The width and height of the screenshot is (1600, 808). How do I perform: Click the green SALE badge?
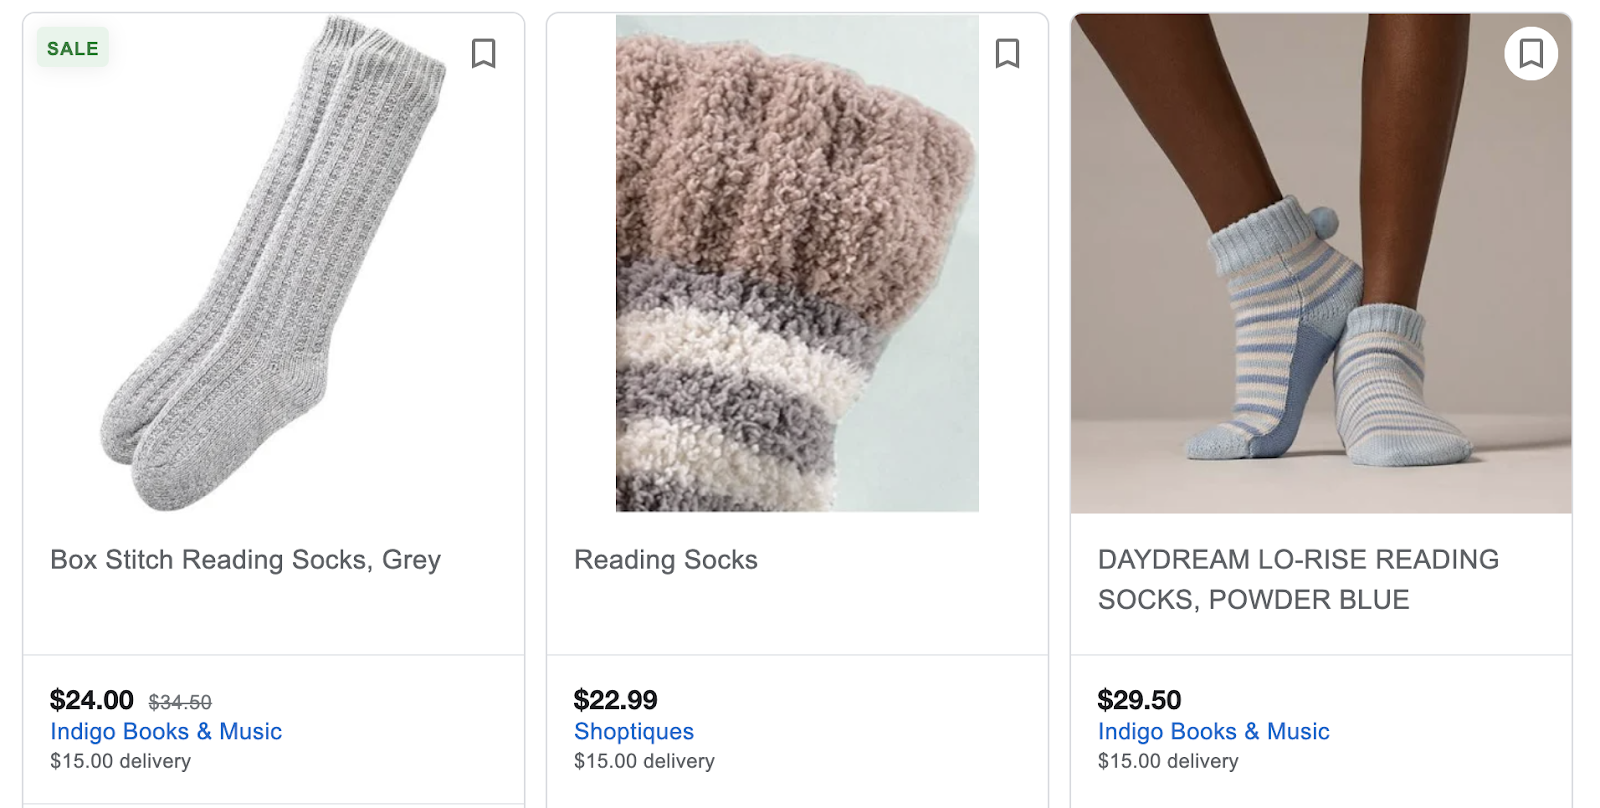click(73, 48)
